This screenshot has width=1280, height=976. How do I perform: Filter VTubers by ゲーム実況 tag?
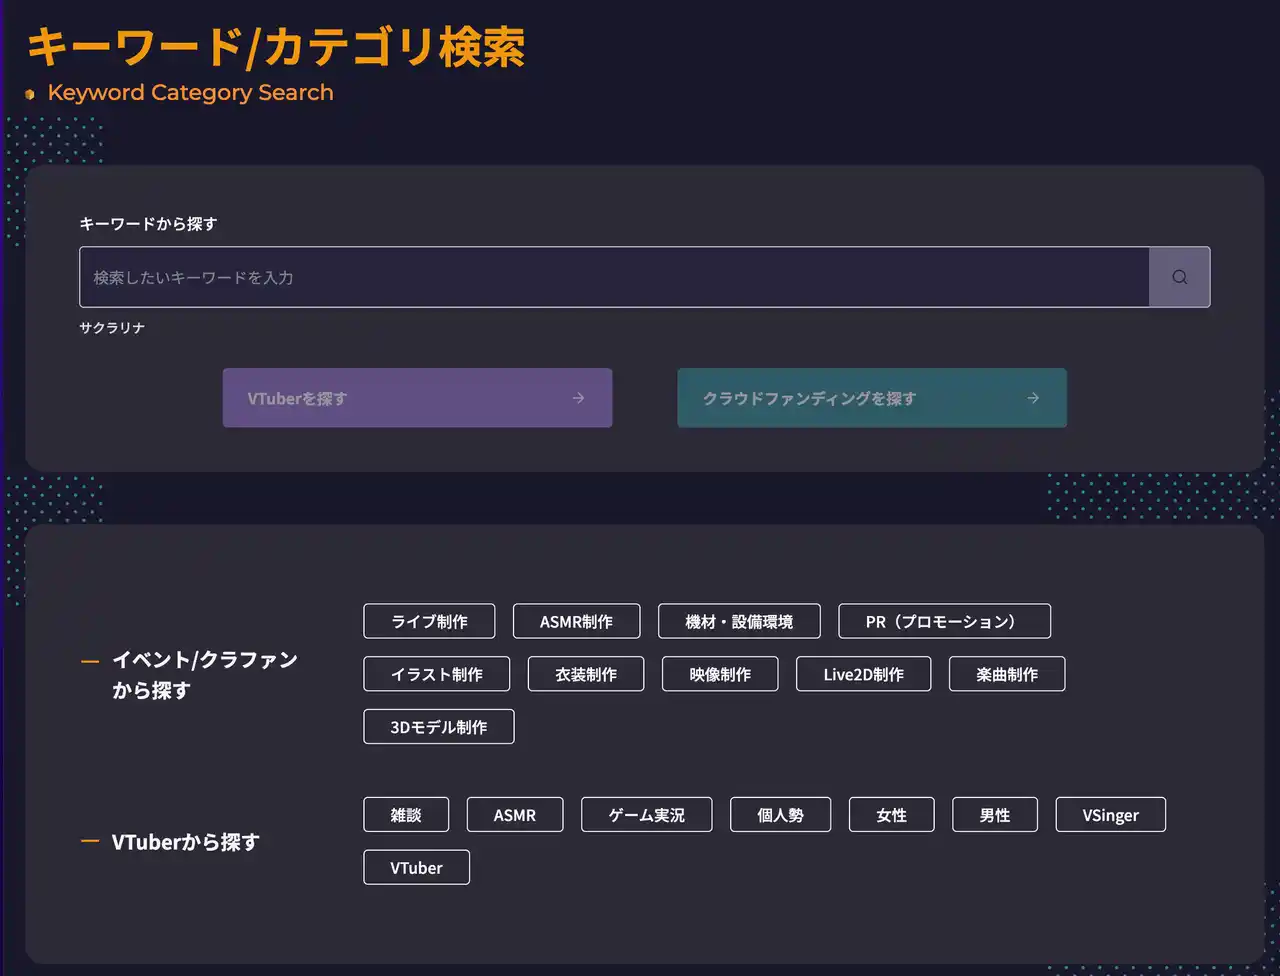646,815
